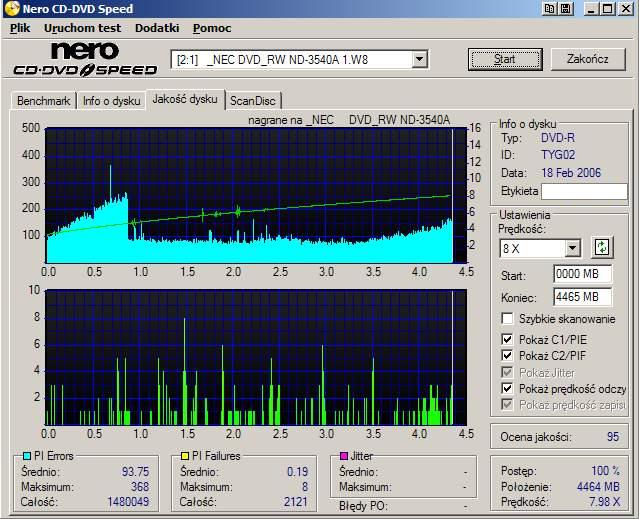Viewport: 639px width, 519px height.
Task: Click the Start 0000 MB field
Action: coord(583,274)
